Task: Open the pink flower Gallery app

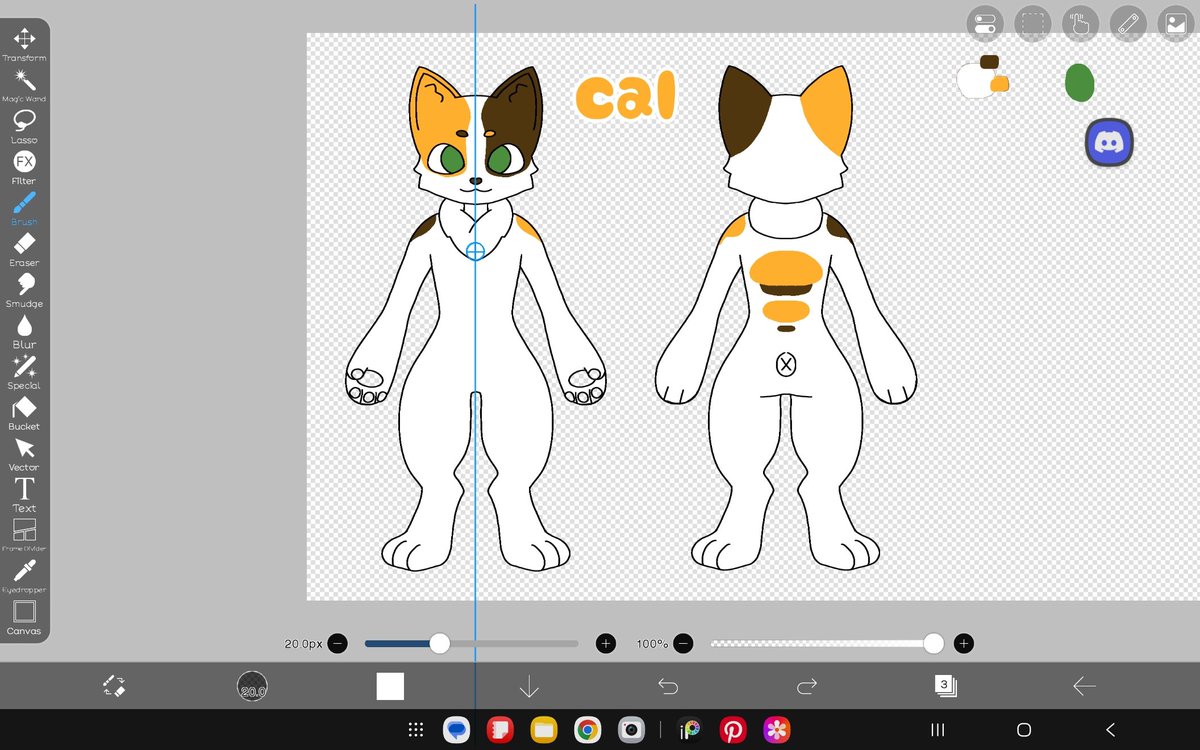Action: click(777, 730)
